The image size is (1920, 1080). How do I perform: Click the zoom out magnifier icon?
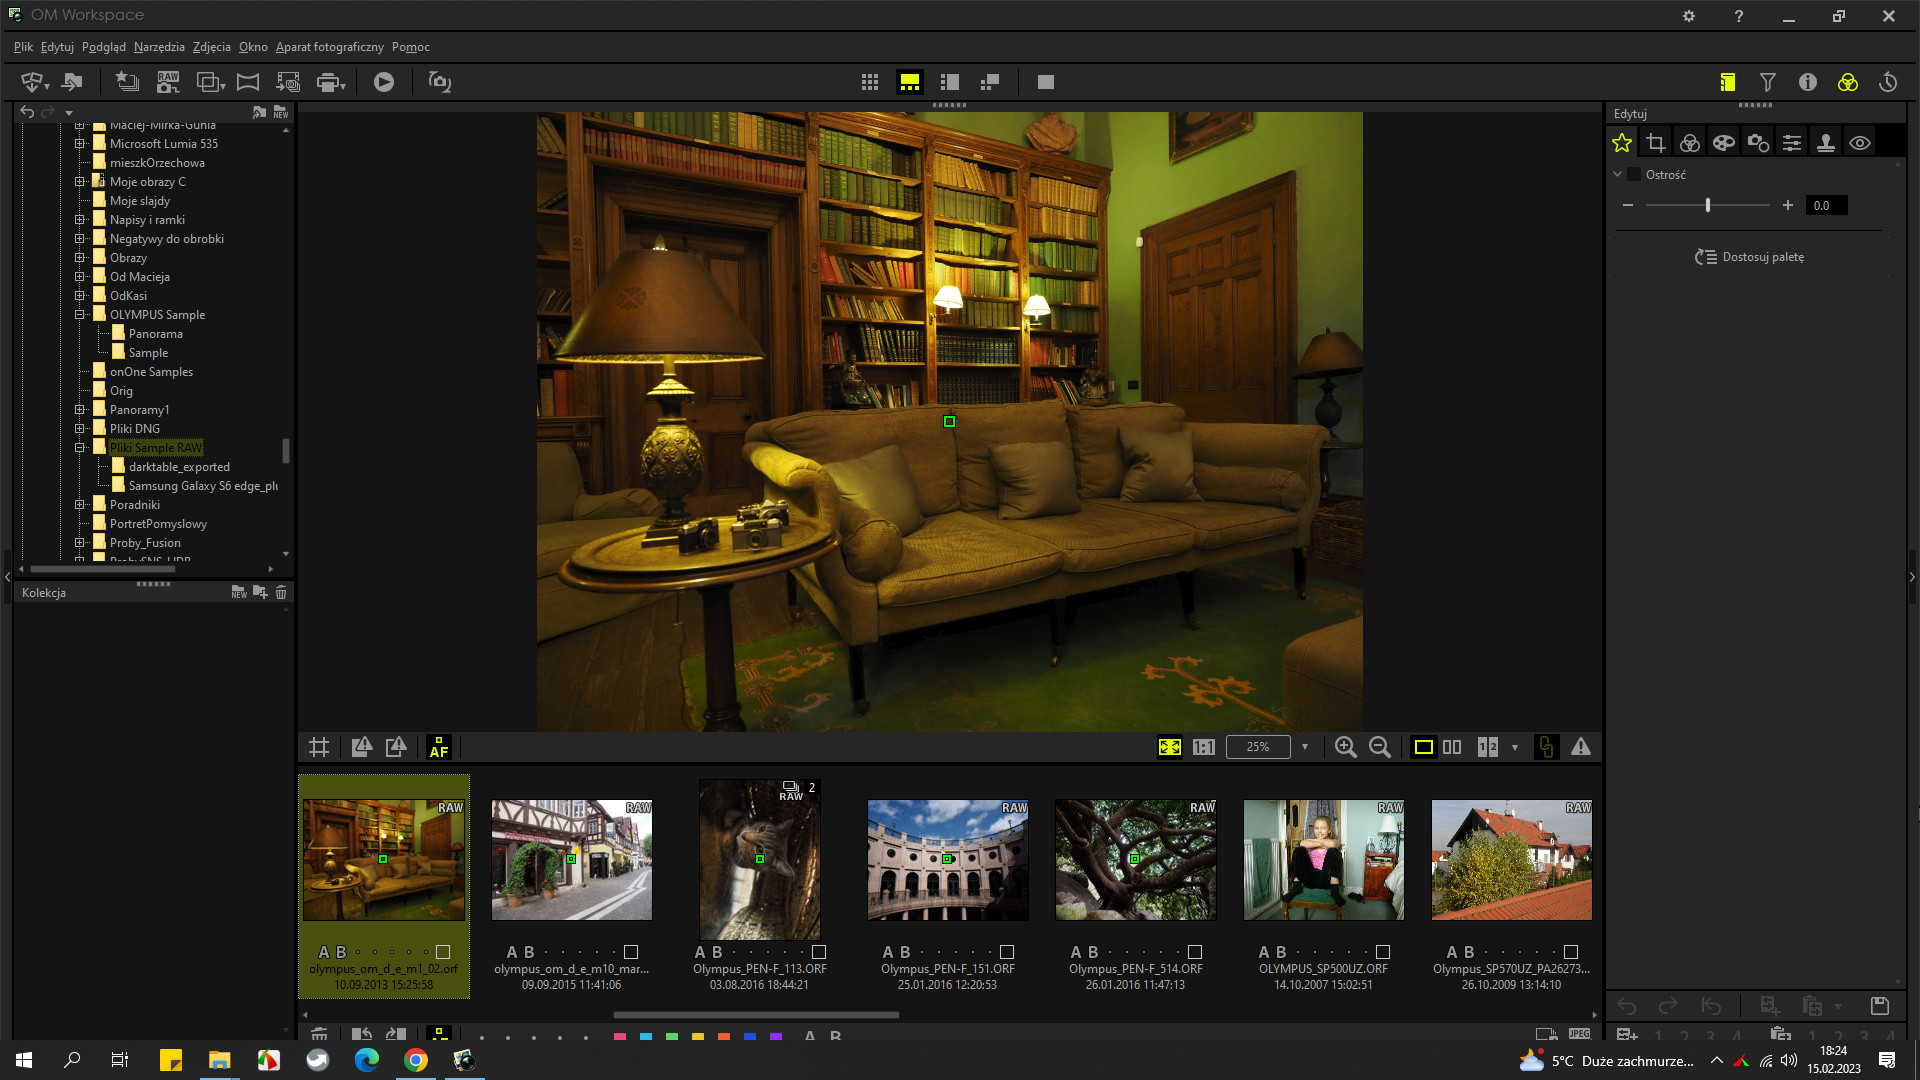pos(1379,747)
